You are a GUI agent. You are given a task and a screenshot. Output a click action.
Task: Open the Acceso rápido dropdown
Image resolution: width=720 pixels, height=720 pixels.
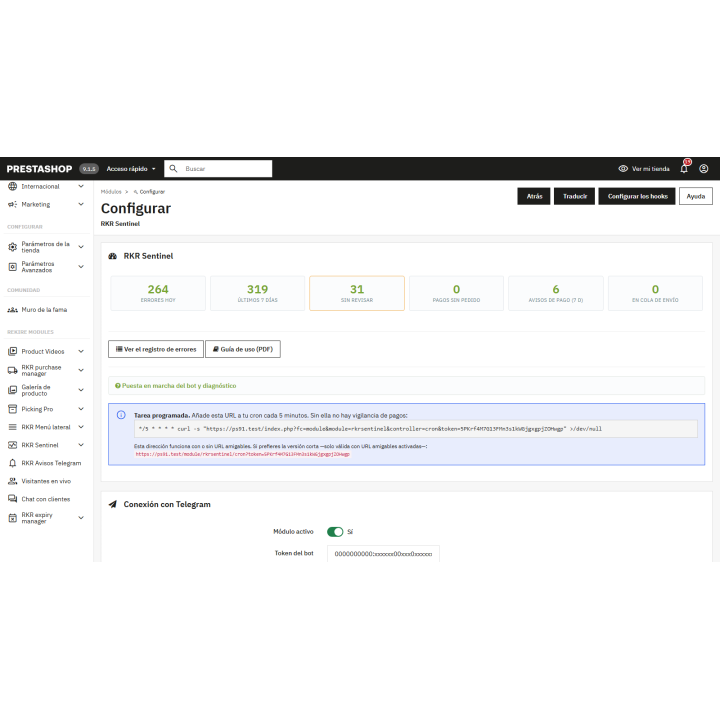pos(131,169)
